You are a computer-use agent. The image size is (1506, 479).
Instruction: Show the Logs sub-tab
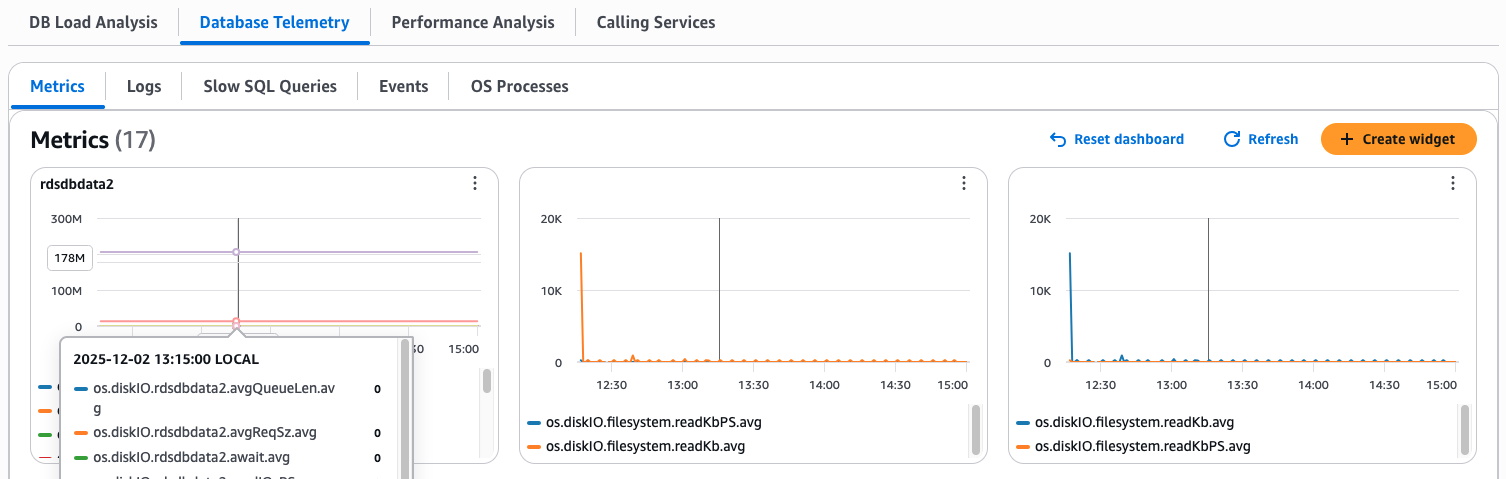(144, 86)
